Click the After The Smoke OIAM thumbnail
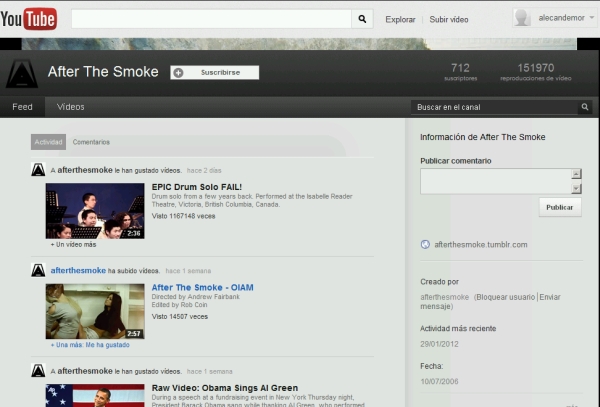Screen dimensions: 600x407 click(95, 311)
